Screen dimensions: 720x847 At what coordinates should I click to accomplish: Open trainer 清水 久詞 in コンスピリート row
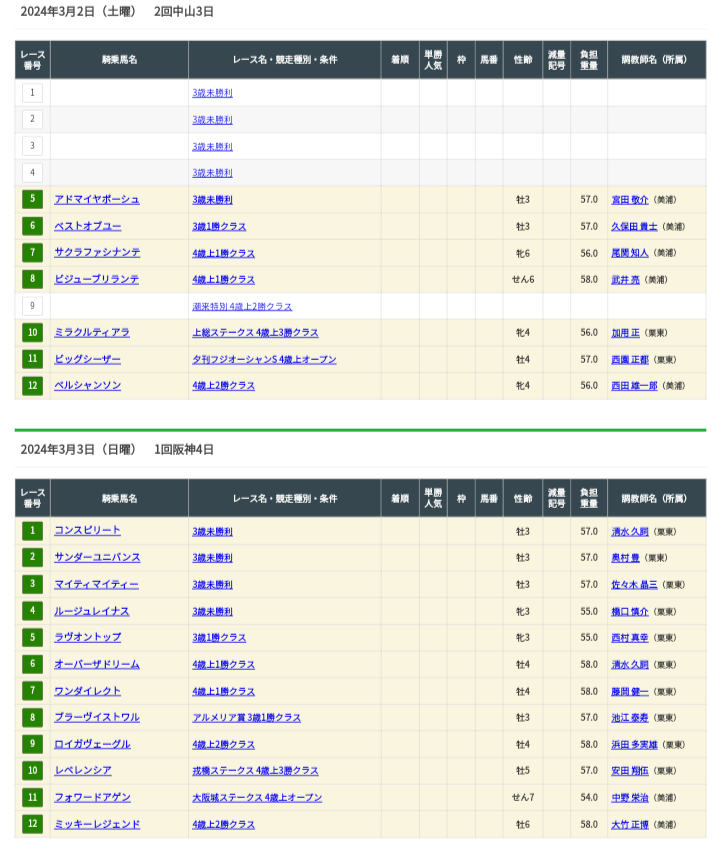630,532
